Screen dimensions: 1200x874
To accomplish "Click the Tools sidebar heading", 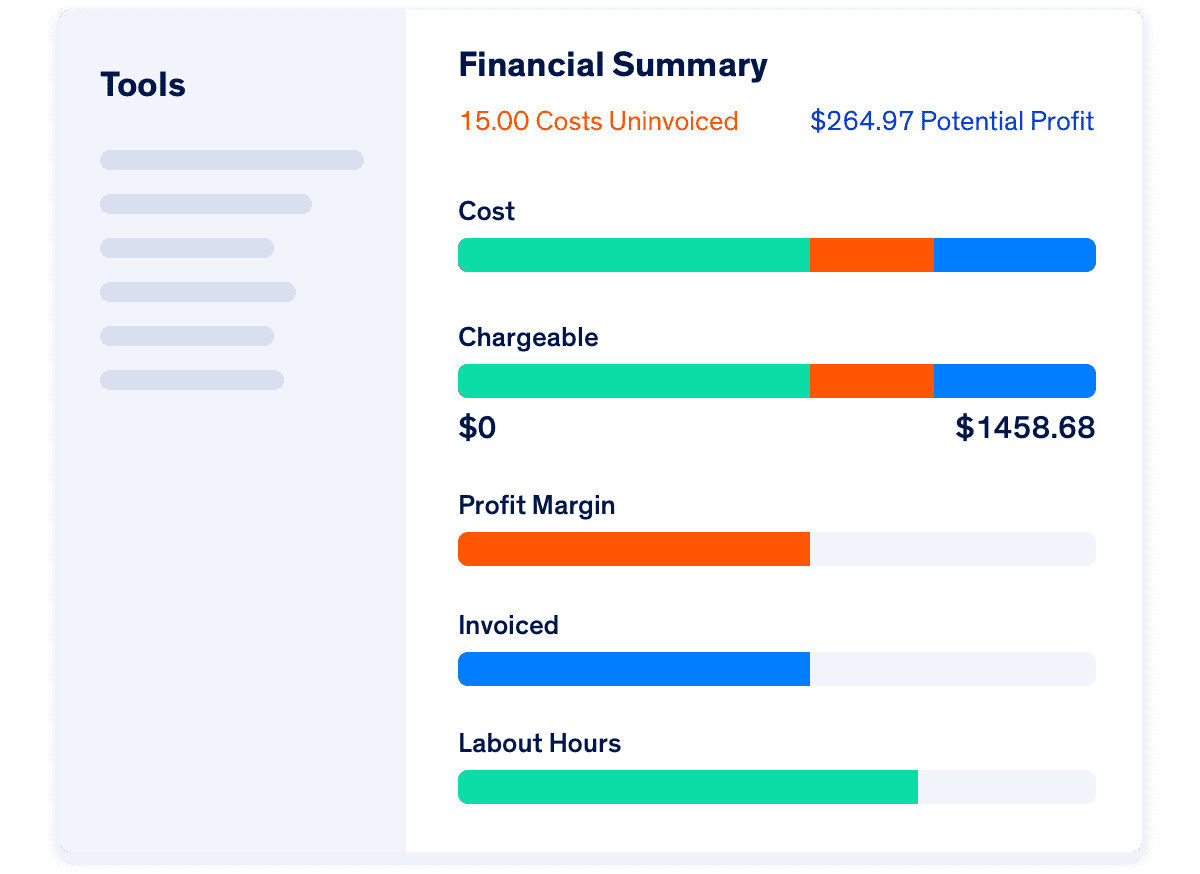I will point(143,85).
